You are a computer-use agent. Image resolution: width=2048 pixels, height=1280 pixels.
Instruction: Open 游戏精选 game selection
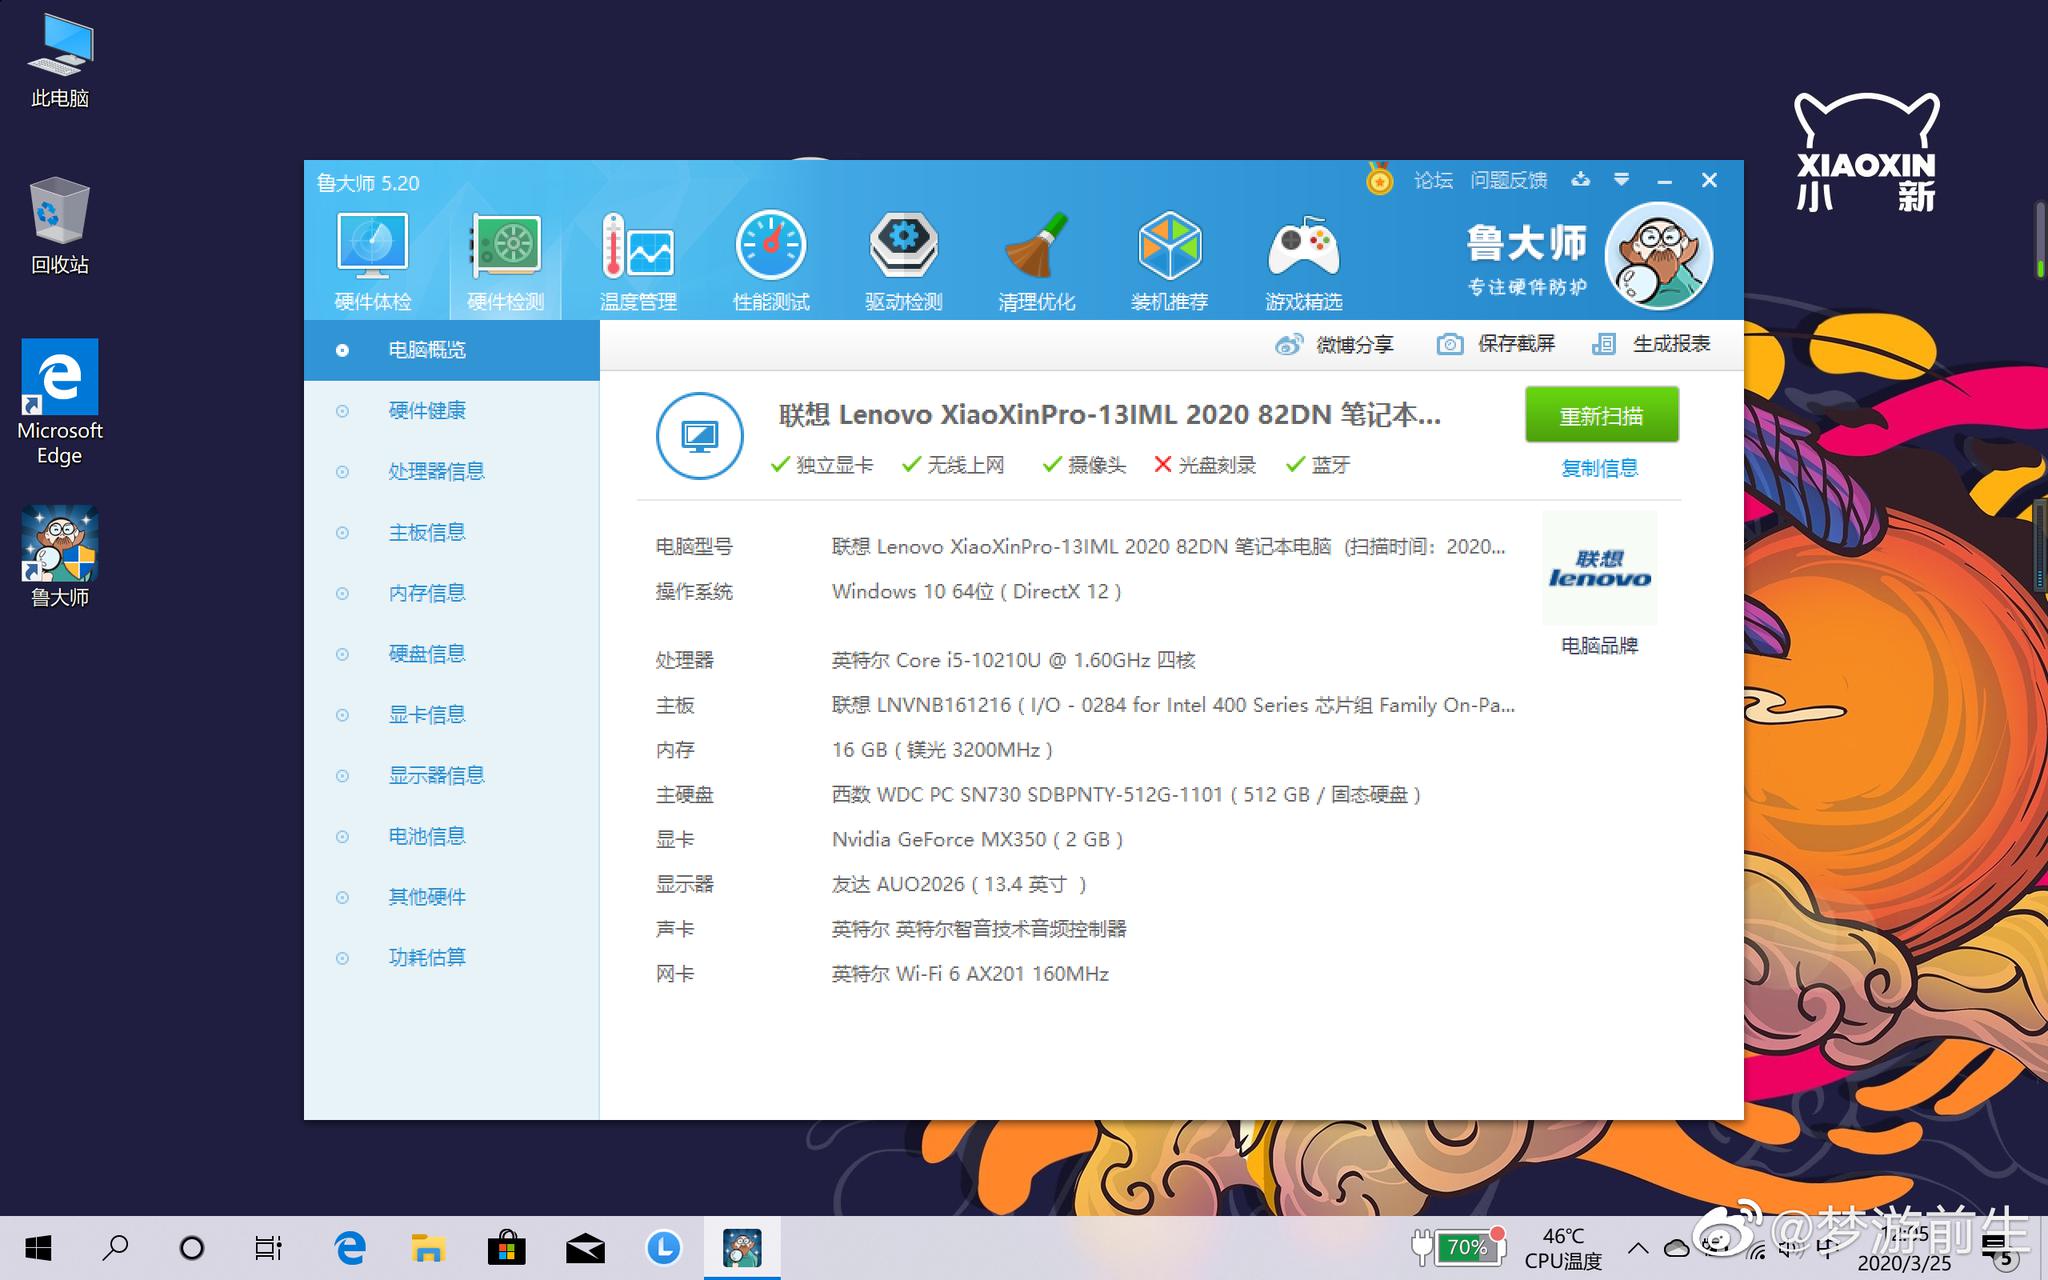(x=1303, y=258)
